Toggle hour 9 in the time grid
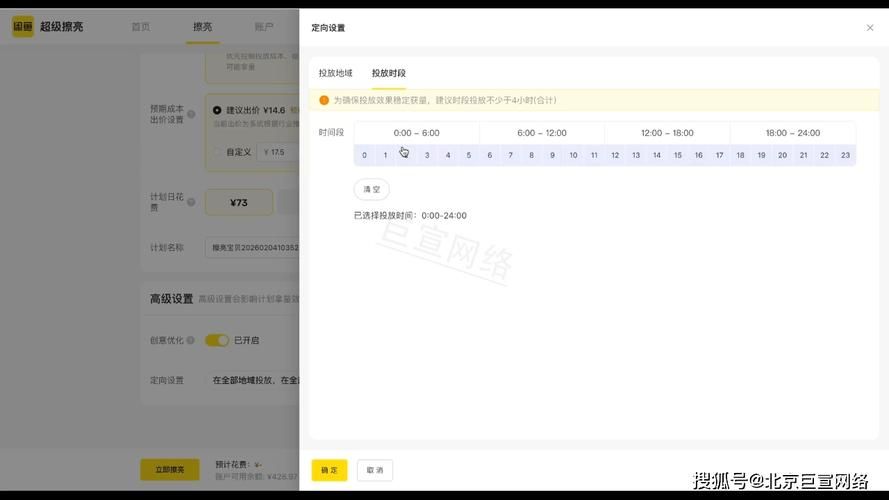The image size is (889, 500). pyautogui.click(x=552, y=155)
